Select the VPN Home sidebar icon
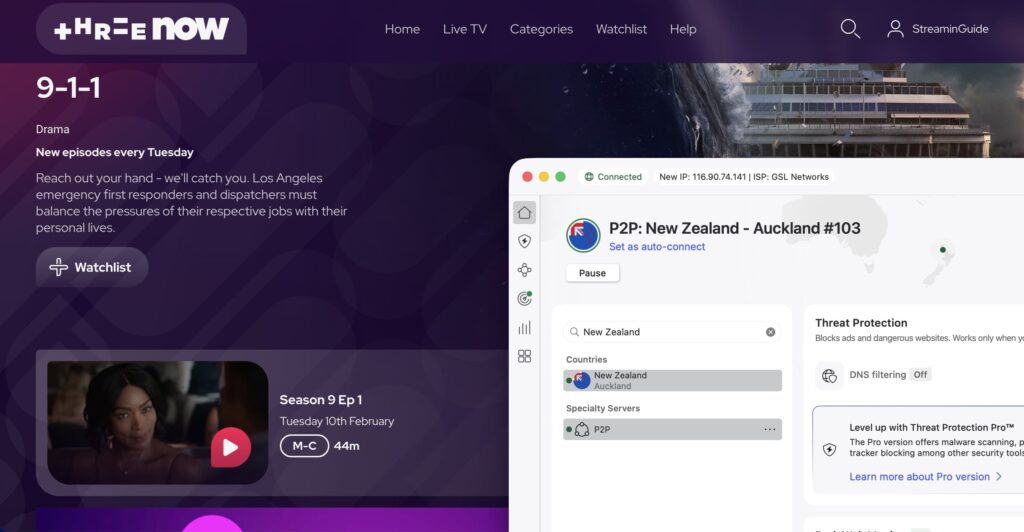1024x532 pixels. (524, 213)
